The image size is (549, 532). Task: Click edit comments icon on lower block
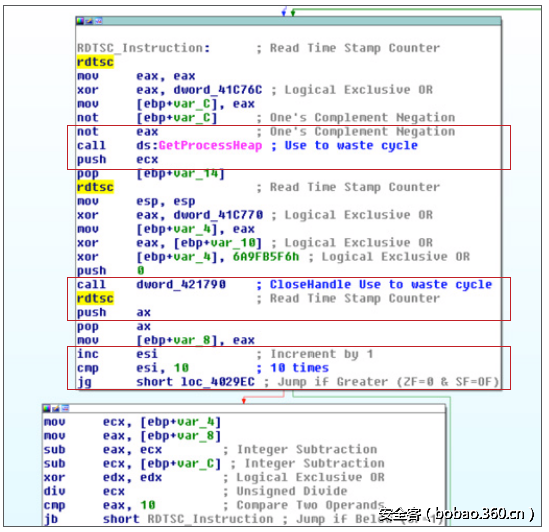[x=56, y=408]
